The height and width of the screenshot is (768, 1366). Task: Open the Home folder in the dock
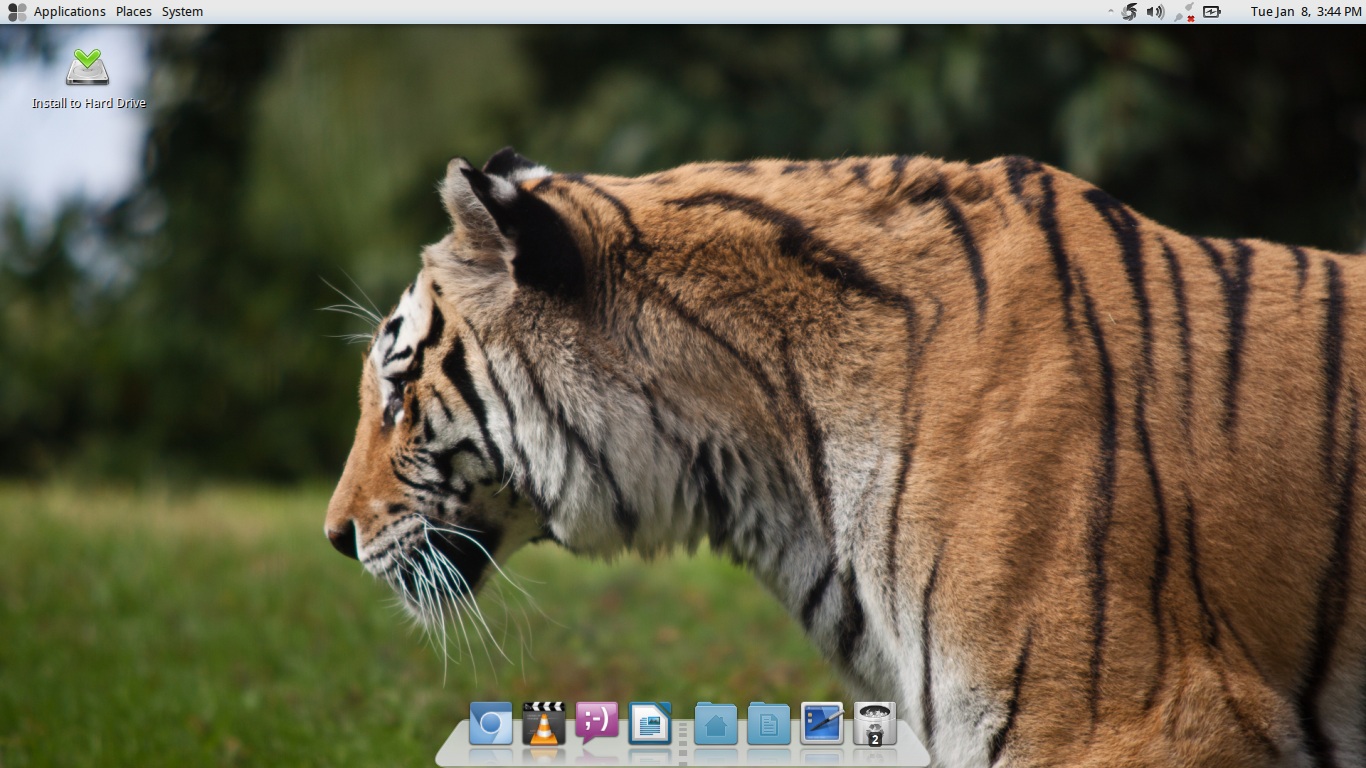(715, 723)
